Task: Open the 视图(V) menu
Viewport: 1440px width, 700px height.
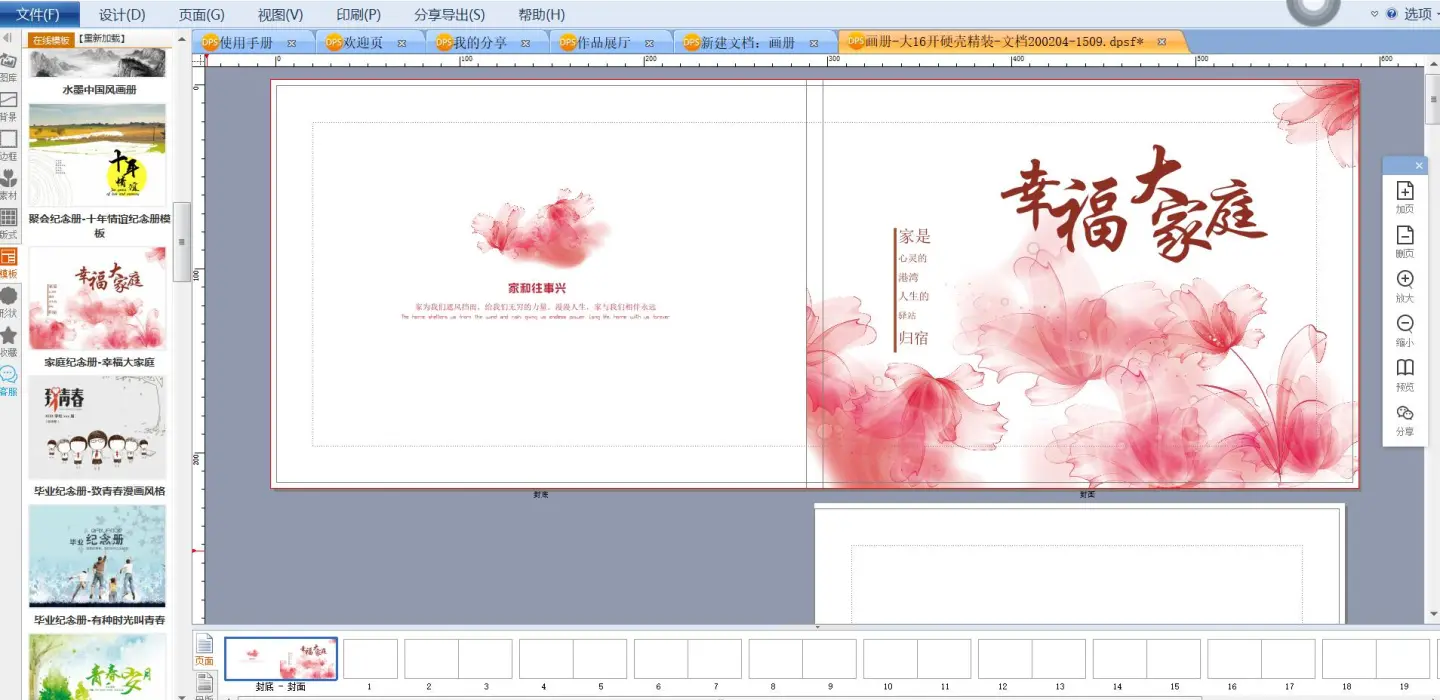Action: click(281, 14)
